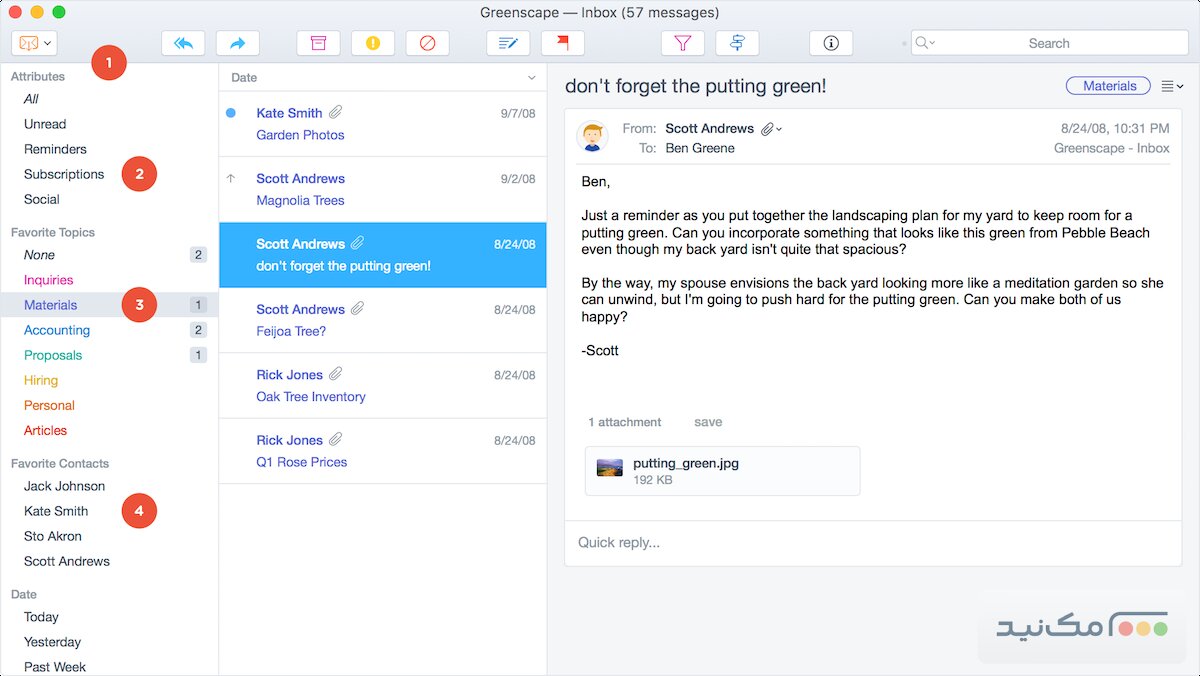Mark message as spam with yellow exclamation icon
Viewport: 1200px width, 676px height.
point(372,43)
